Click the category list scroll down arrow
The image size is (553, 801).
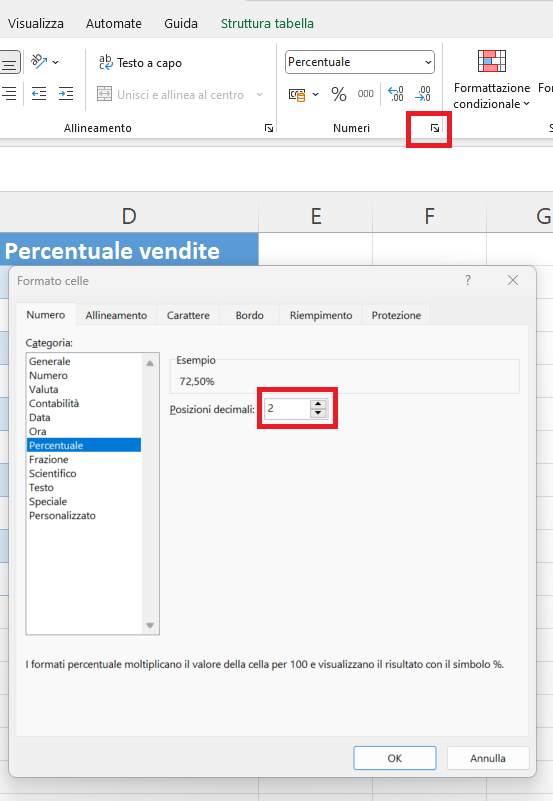(150, 625)
